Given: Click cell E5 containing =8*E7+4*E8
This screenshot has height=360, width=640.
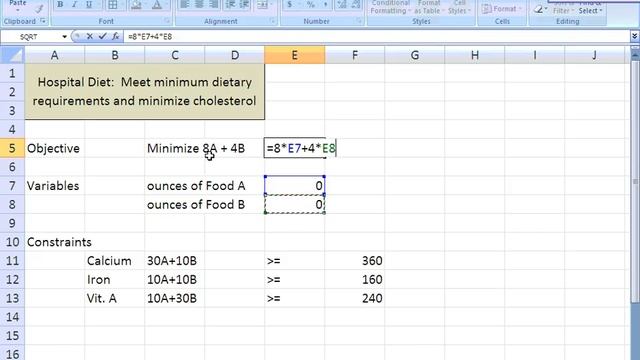Looking at the screenshot, I should [295, 148].
